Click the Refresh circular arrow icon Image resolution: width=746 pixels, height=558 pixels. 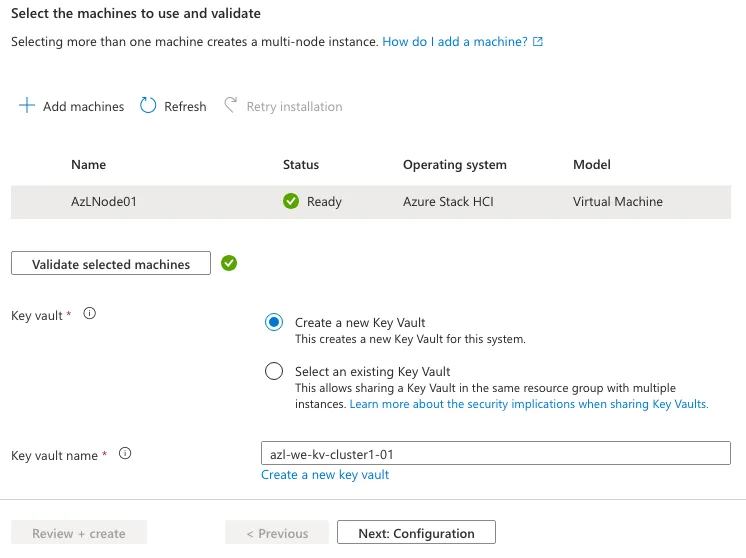pyautogui.click(x=148, y=106)
